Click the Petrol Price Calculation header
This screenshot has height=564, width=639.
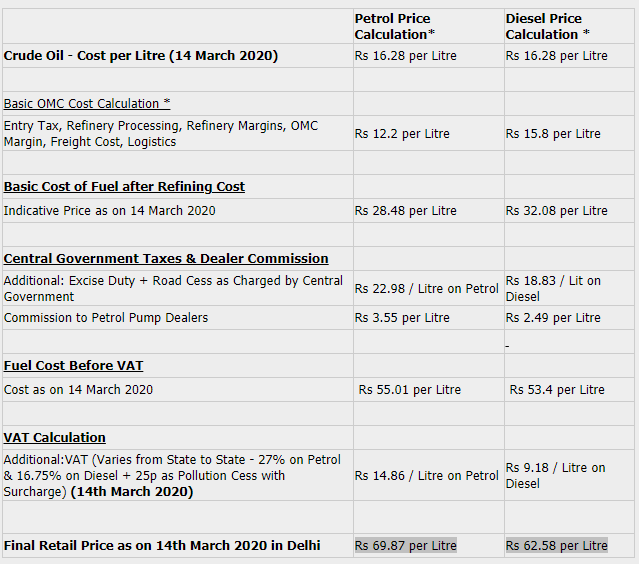pyautogui.click(x=394, y=26)
